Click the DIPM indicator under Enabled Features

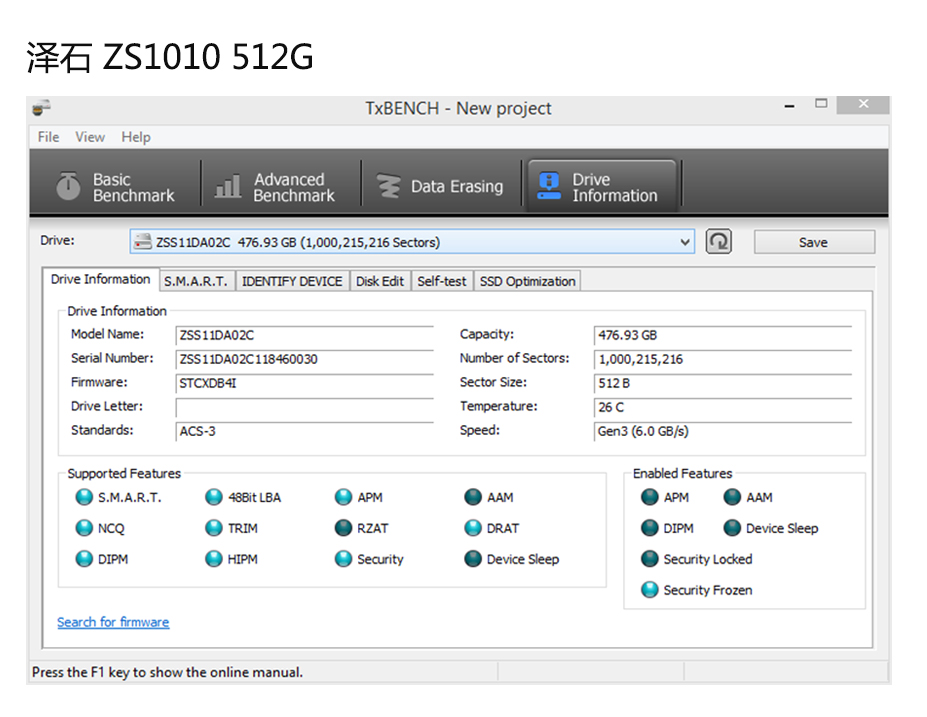pyautogui.click(x=650, y=528)
